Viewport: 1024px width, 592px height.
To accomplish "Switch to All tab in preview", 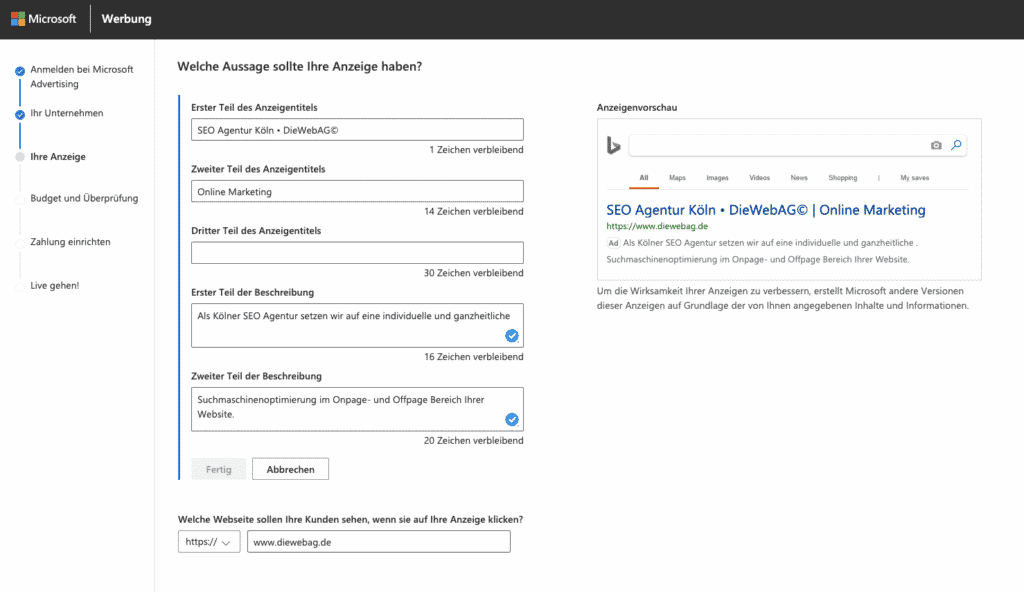I will coord(644,178).
